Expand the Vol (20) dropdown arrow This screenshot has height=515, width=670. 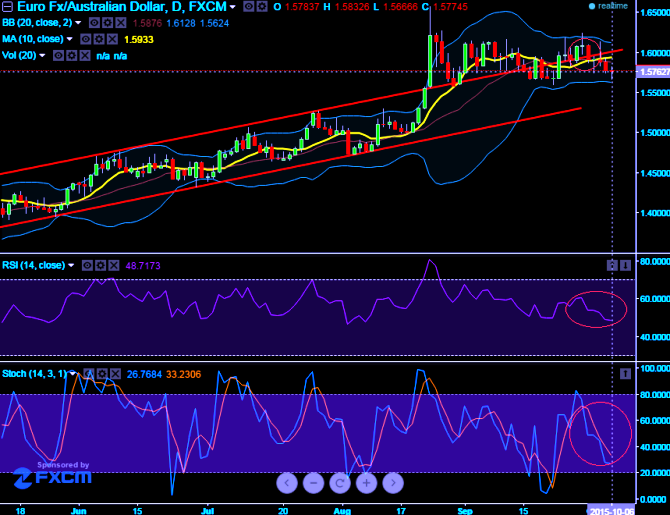[x=42, y=56]
